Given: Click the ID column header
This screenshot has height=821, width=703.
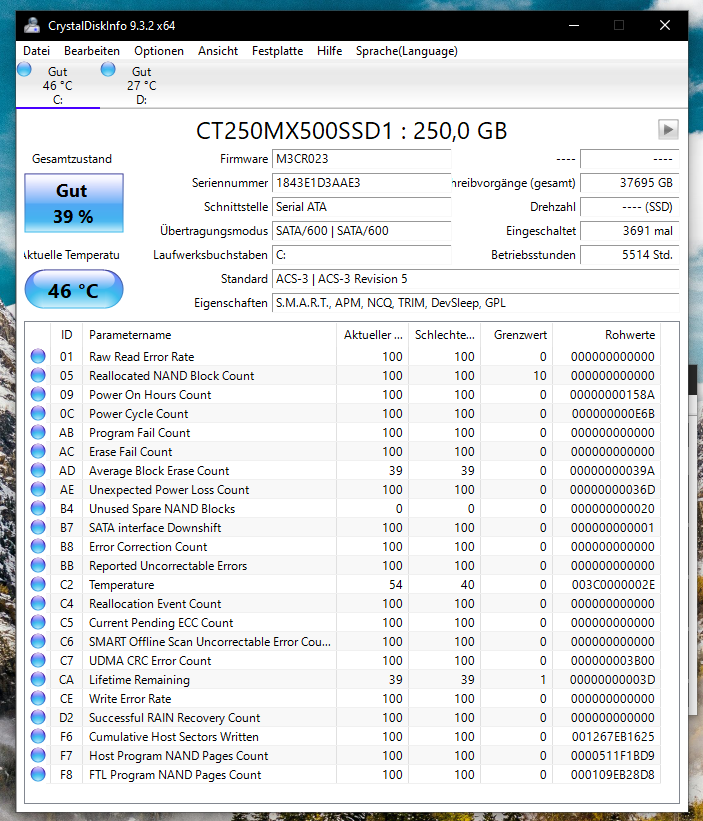Looking at the screenshot, I should [x=66, y=335].
